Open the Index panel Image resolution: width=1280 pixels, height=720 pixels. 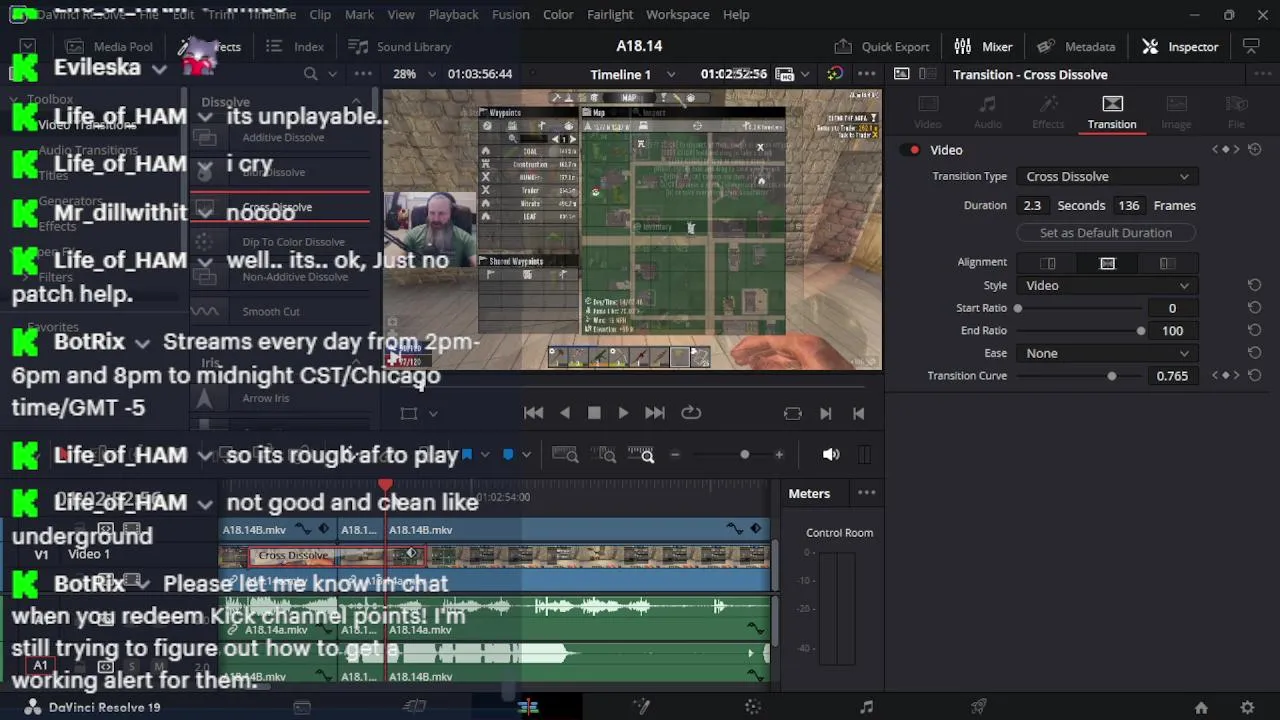click(295, 46)
